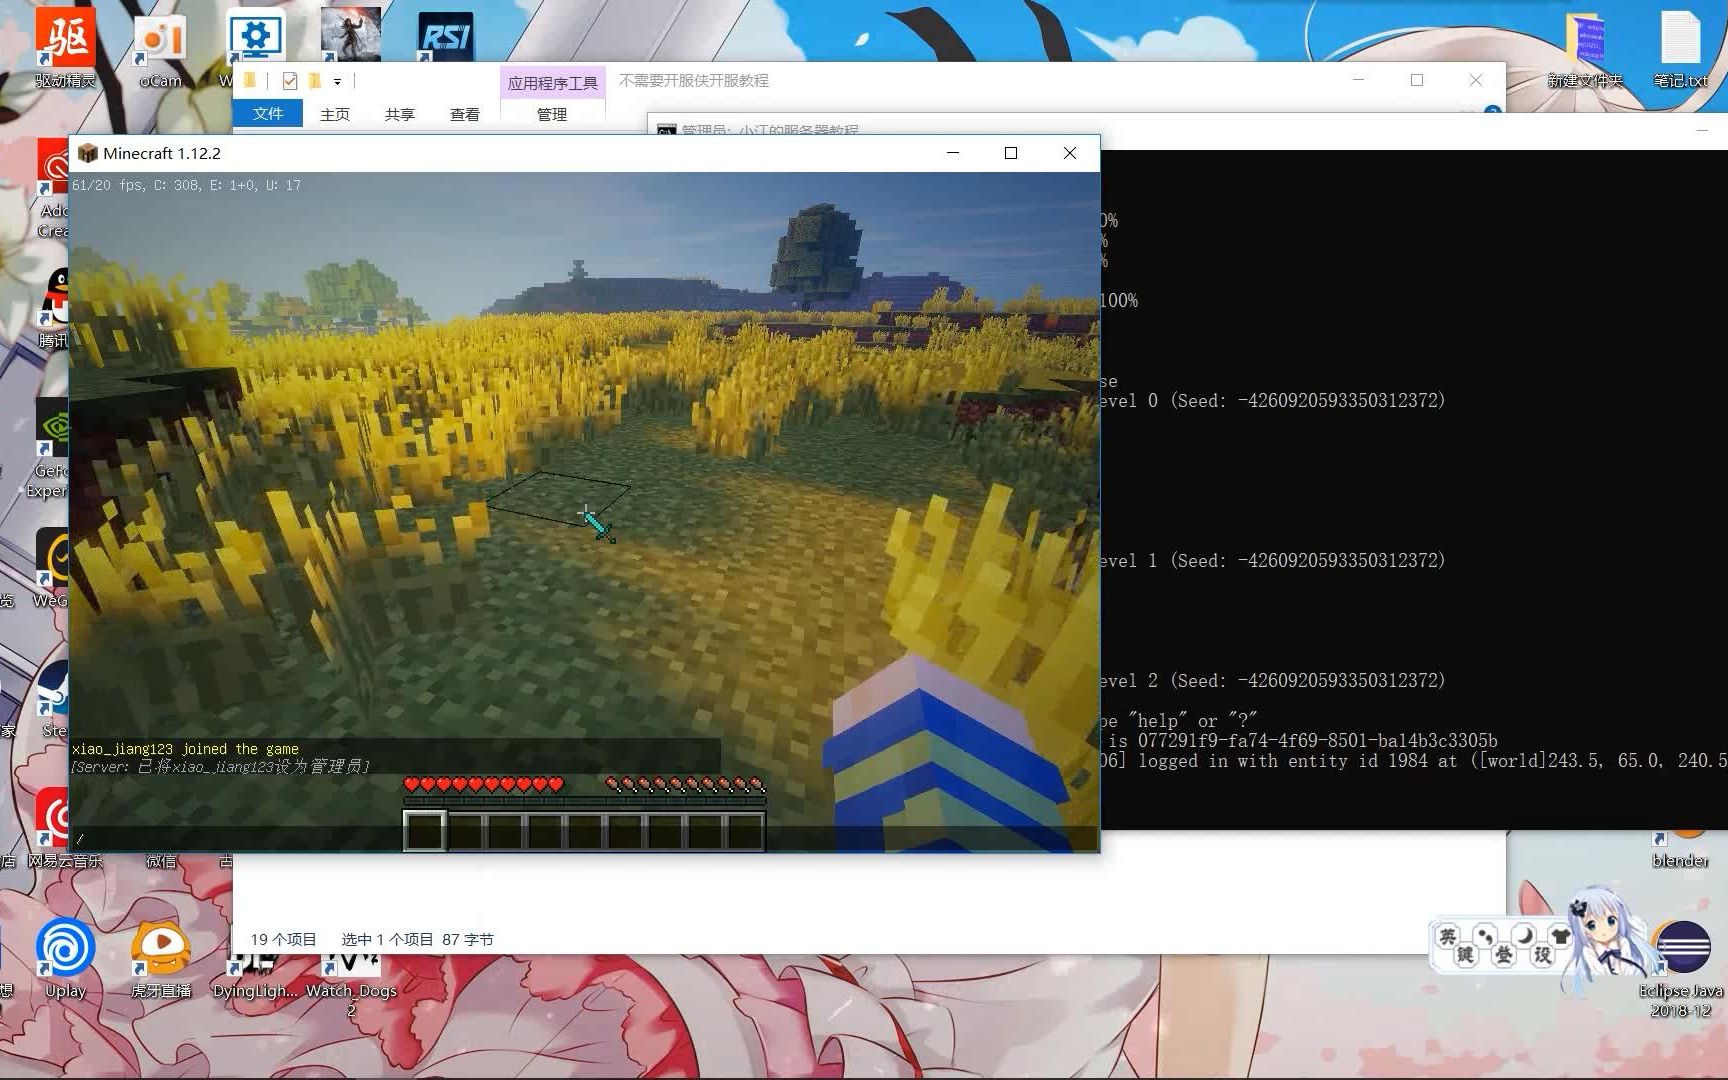Image resolution: width=1728 pixels, height=1080 pixels.
Task: Open the Watch_Dogs 2 desktop shortcut
Action: pyautogui.click(x=351, y=985)
